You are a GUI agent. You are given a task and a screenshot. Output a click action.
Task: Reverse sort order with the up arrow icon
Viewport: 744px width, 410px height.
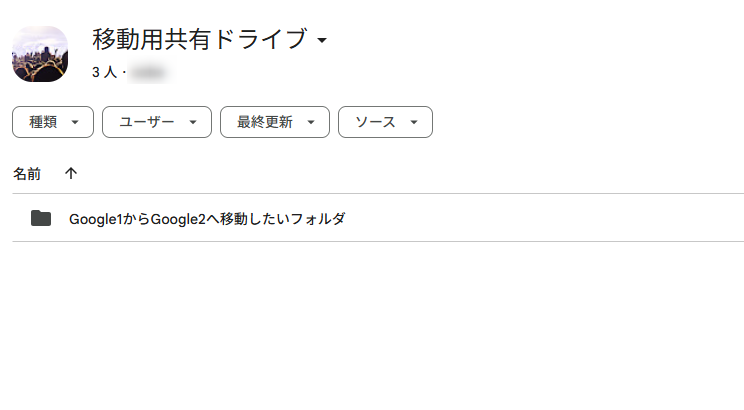(71, 173)
